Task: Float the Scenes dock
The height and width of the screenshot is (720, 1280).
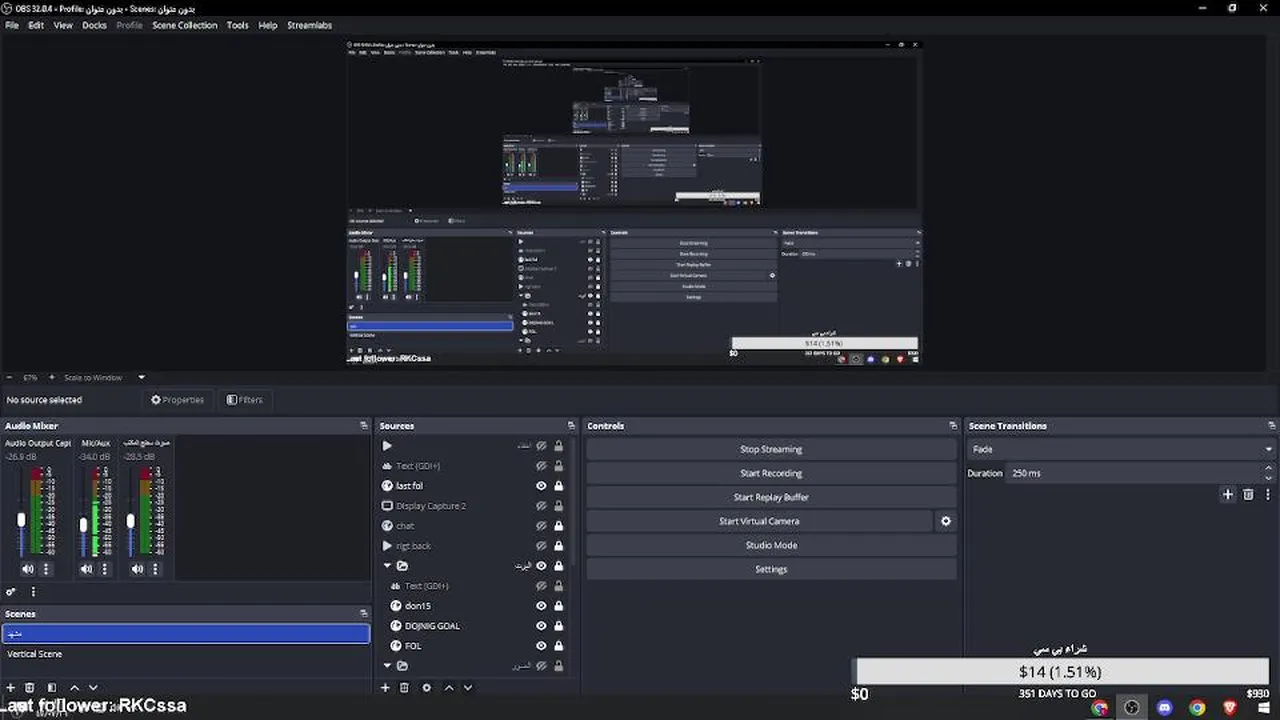Action: click(364, 614)
